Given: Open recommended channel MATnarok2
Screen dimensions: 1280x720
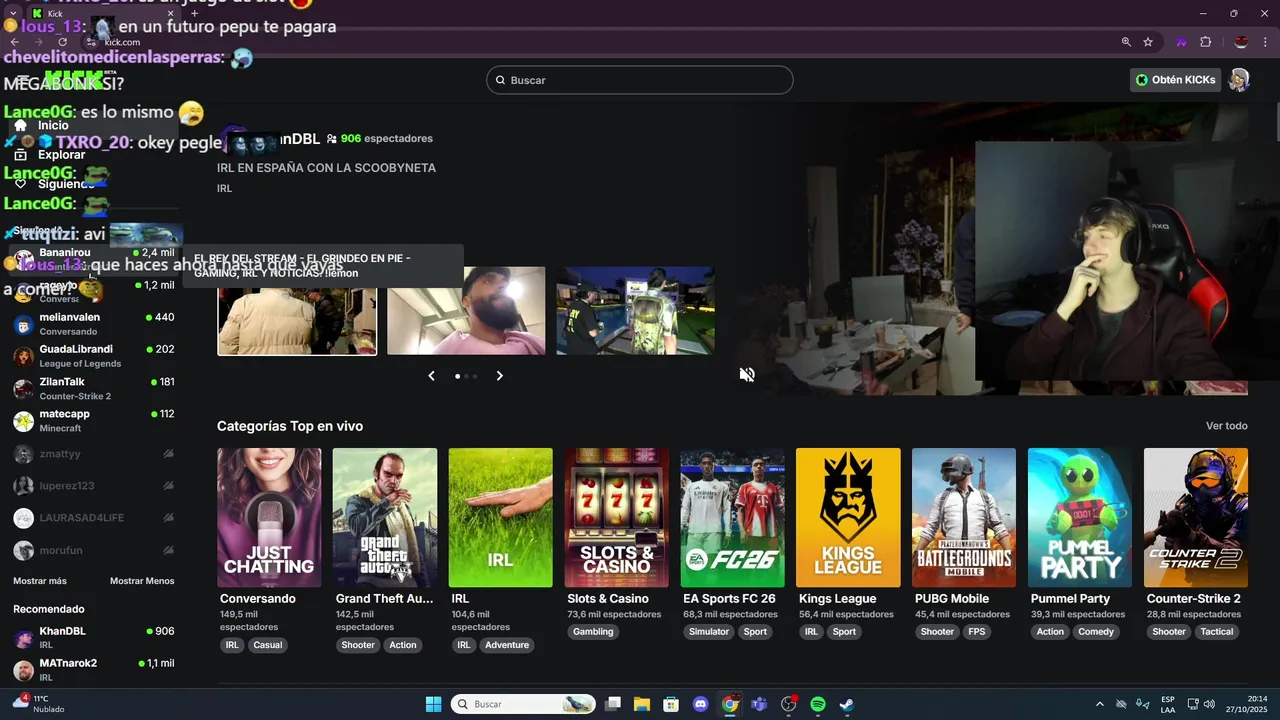Looking at the screenshot, I should click(x=94, y=670).
